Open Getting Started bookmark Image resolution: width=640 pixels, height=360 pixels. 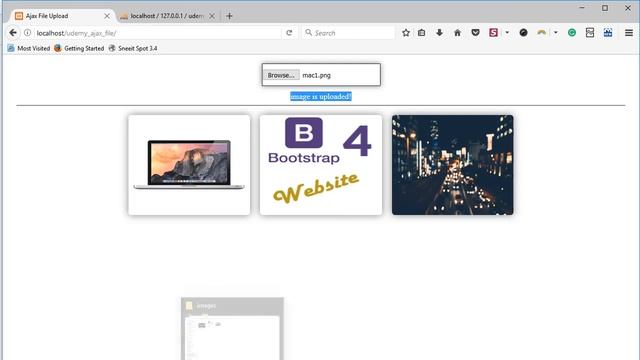(x=79, y=48)
